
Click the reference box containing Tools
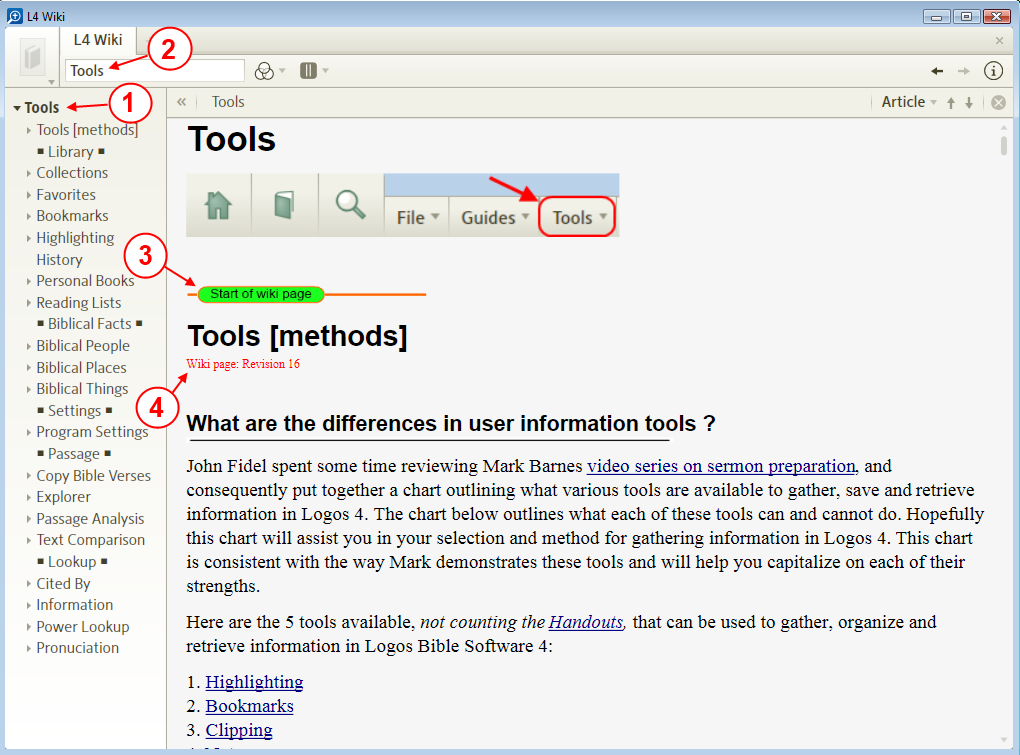(x=155, y=70)
